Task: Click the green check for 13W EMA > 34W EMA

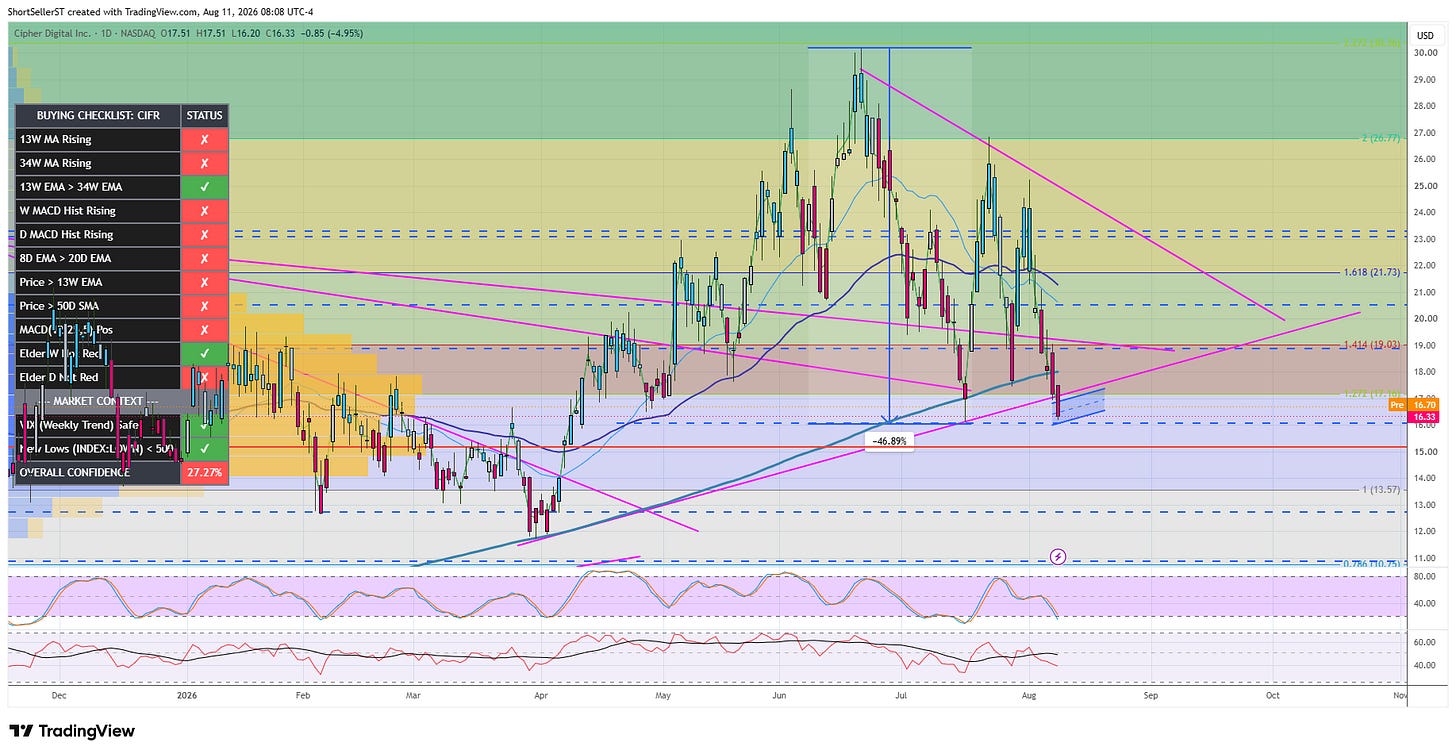Action: coord(205,187)
